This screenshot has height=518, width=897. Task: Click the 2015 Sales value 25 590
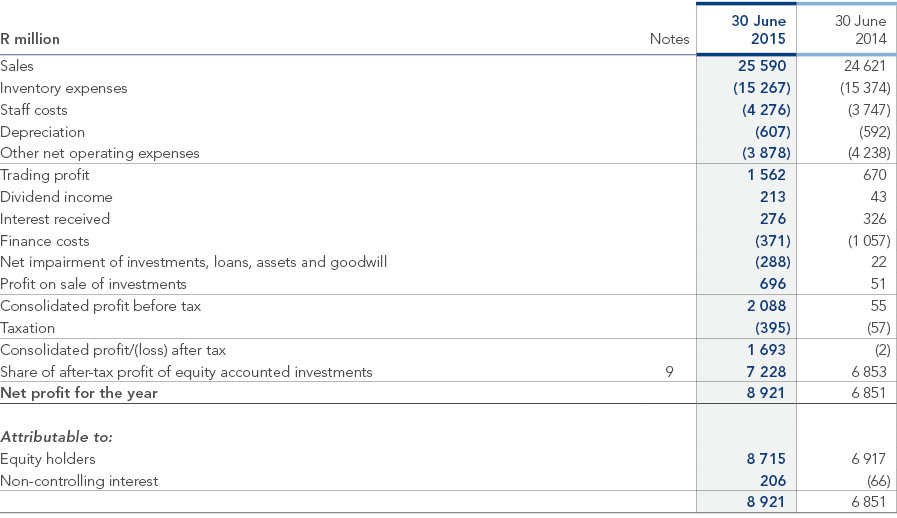(762, 66)
